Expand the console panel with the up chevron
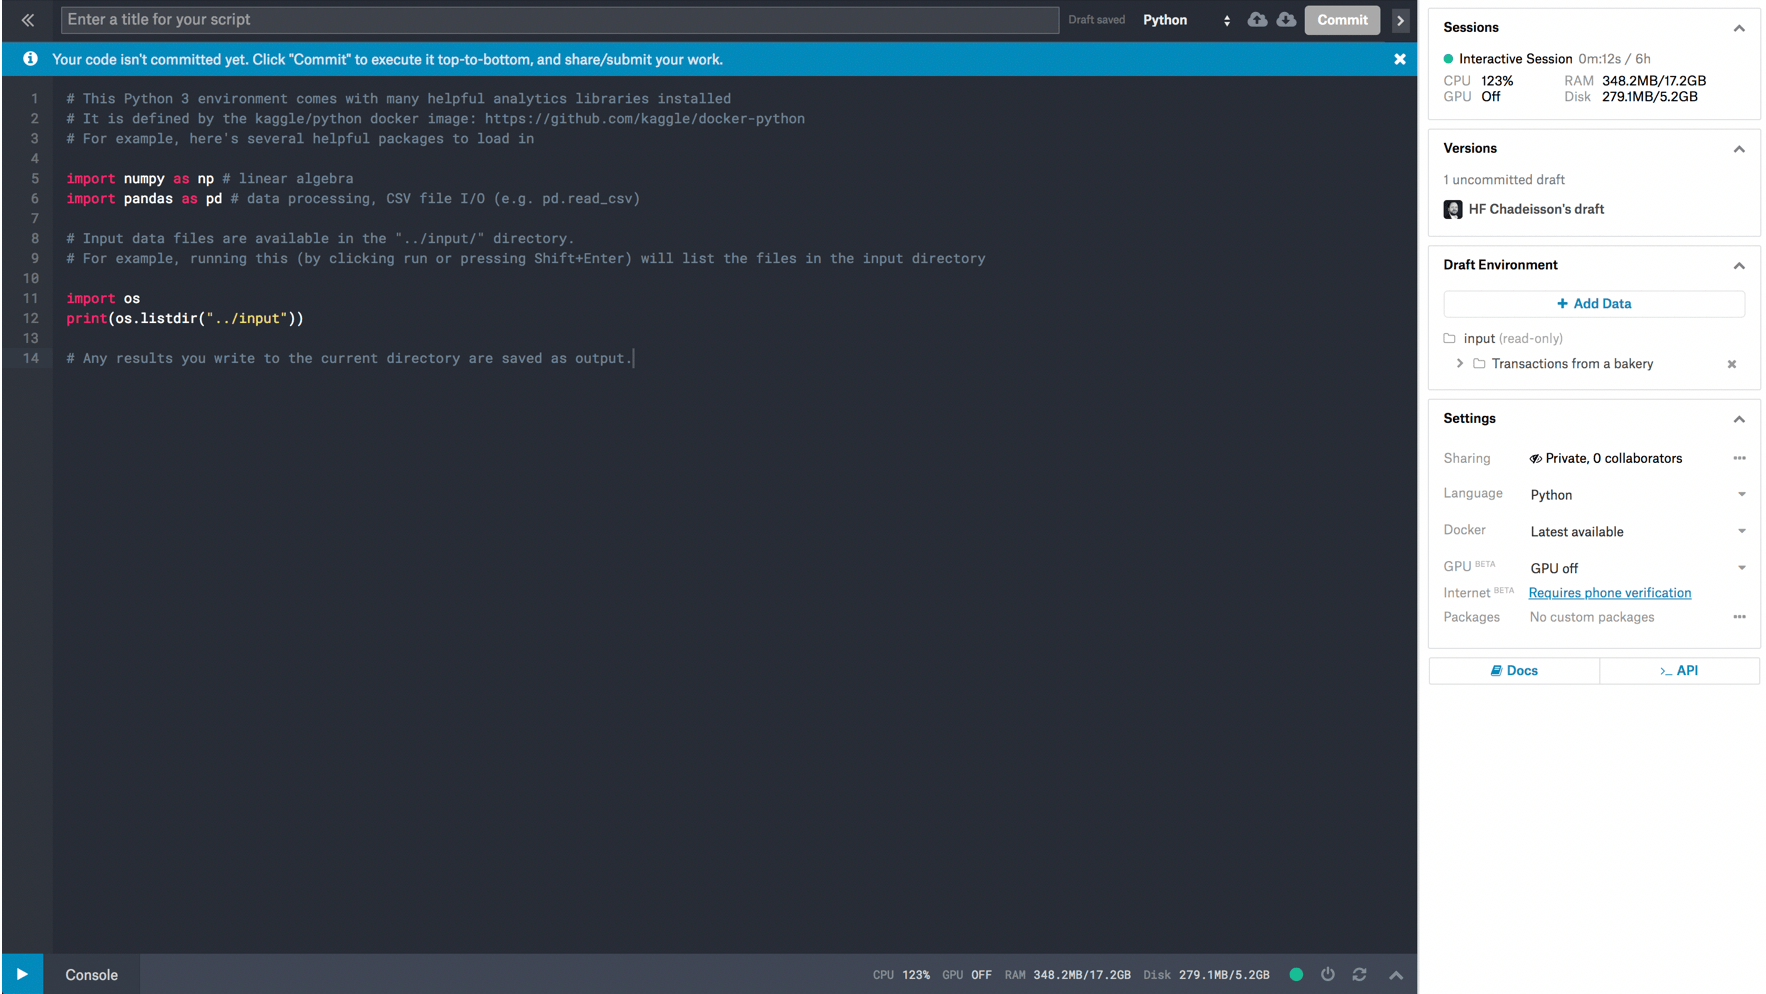Screen dimensions: 1766x994 pos(1395,975)
